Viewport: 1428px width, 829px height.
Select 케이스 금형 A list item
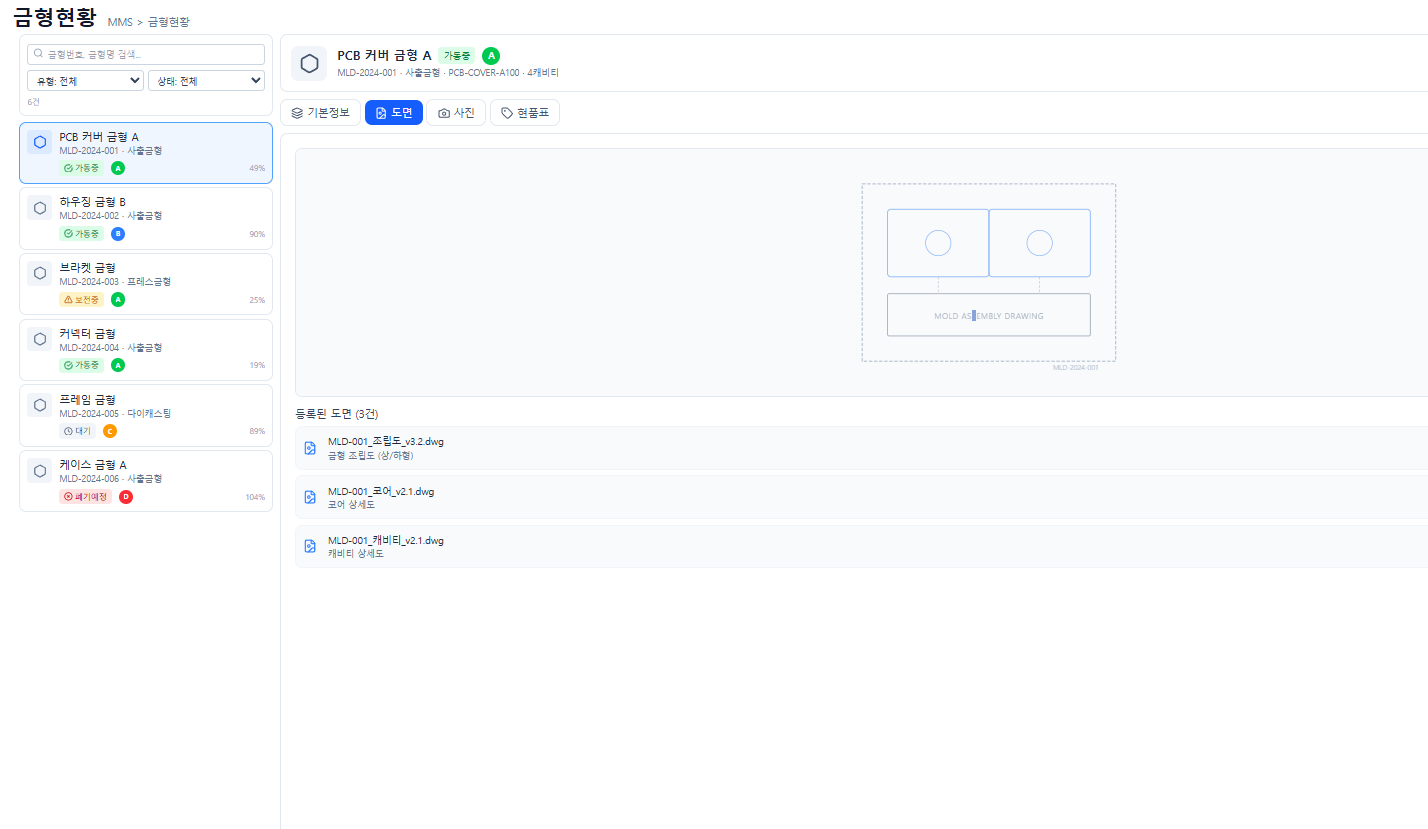coord(146,481)
